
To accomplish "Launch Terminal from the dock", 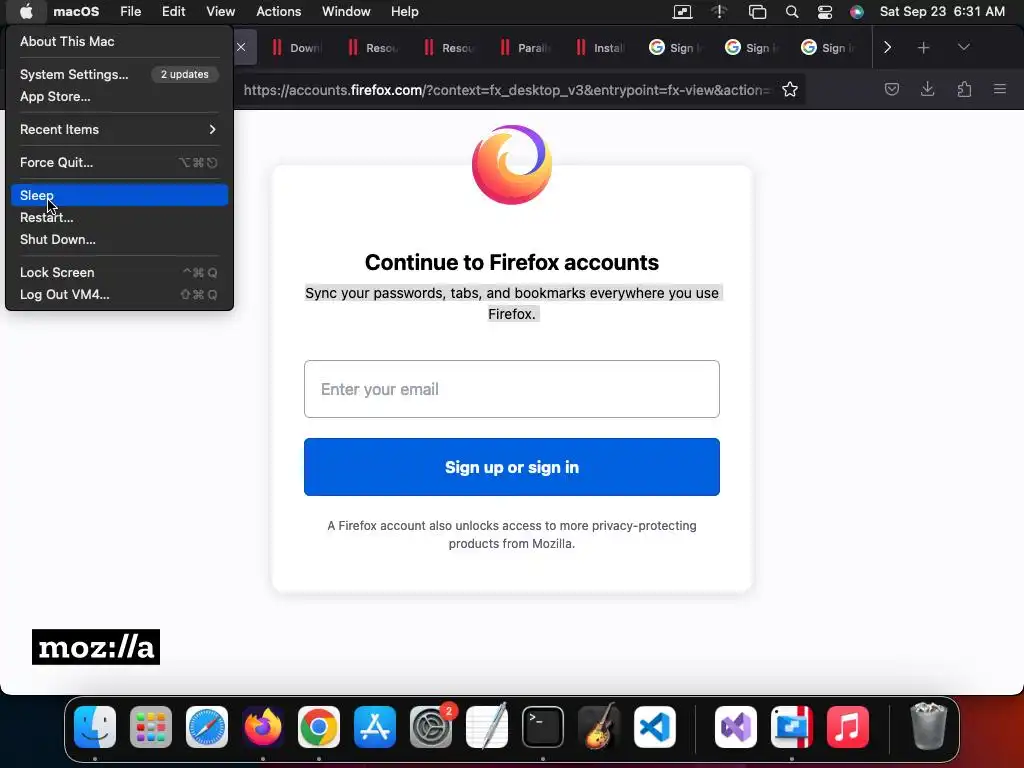I will (543, 727).
